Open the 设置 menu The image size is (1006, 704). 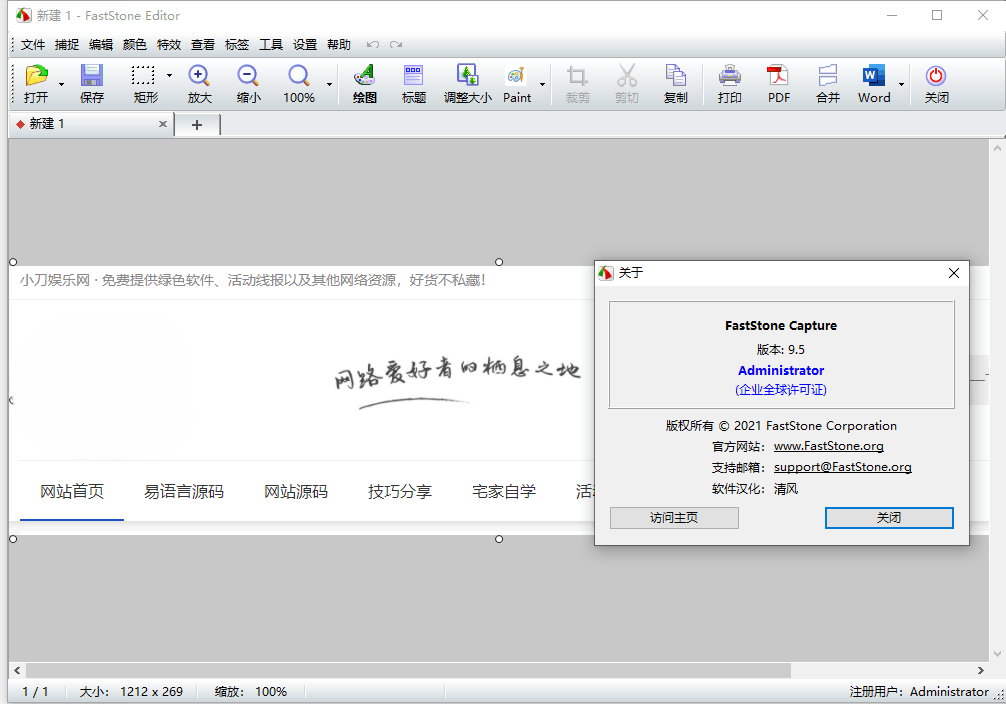coord(305,44)
